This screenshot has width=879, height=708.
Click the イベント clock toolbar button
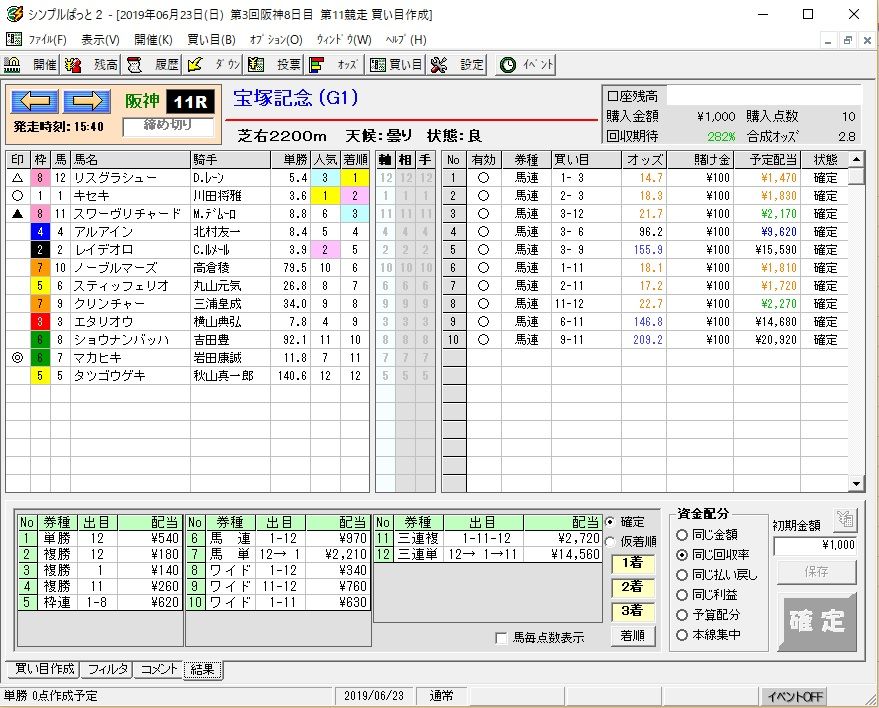[526, 65]
